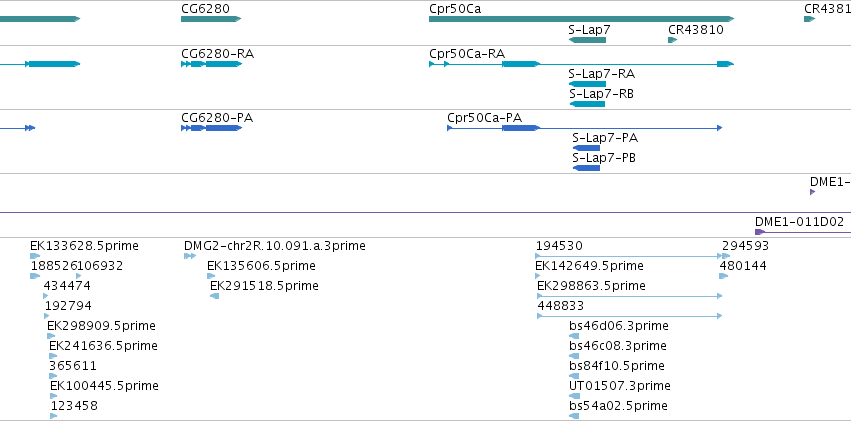Click EST label bs46d06.3prime

[619, 326]
